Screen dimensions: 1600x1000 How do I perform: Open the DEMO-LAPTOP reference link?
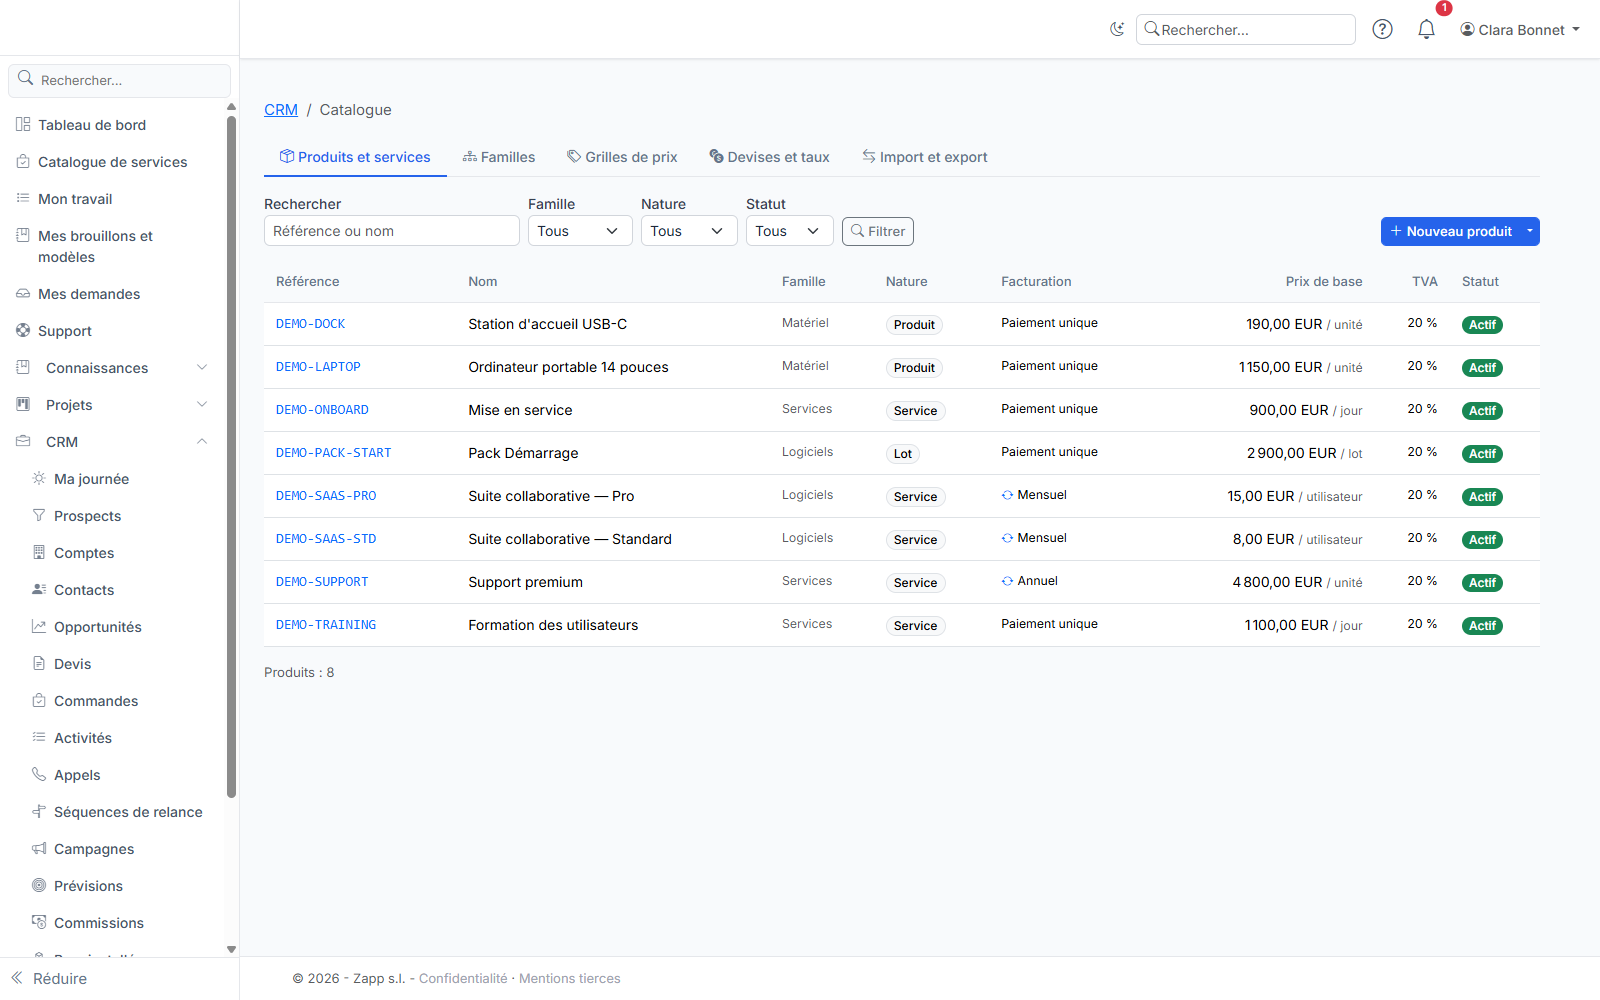pos(318,367)
